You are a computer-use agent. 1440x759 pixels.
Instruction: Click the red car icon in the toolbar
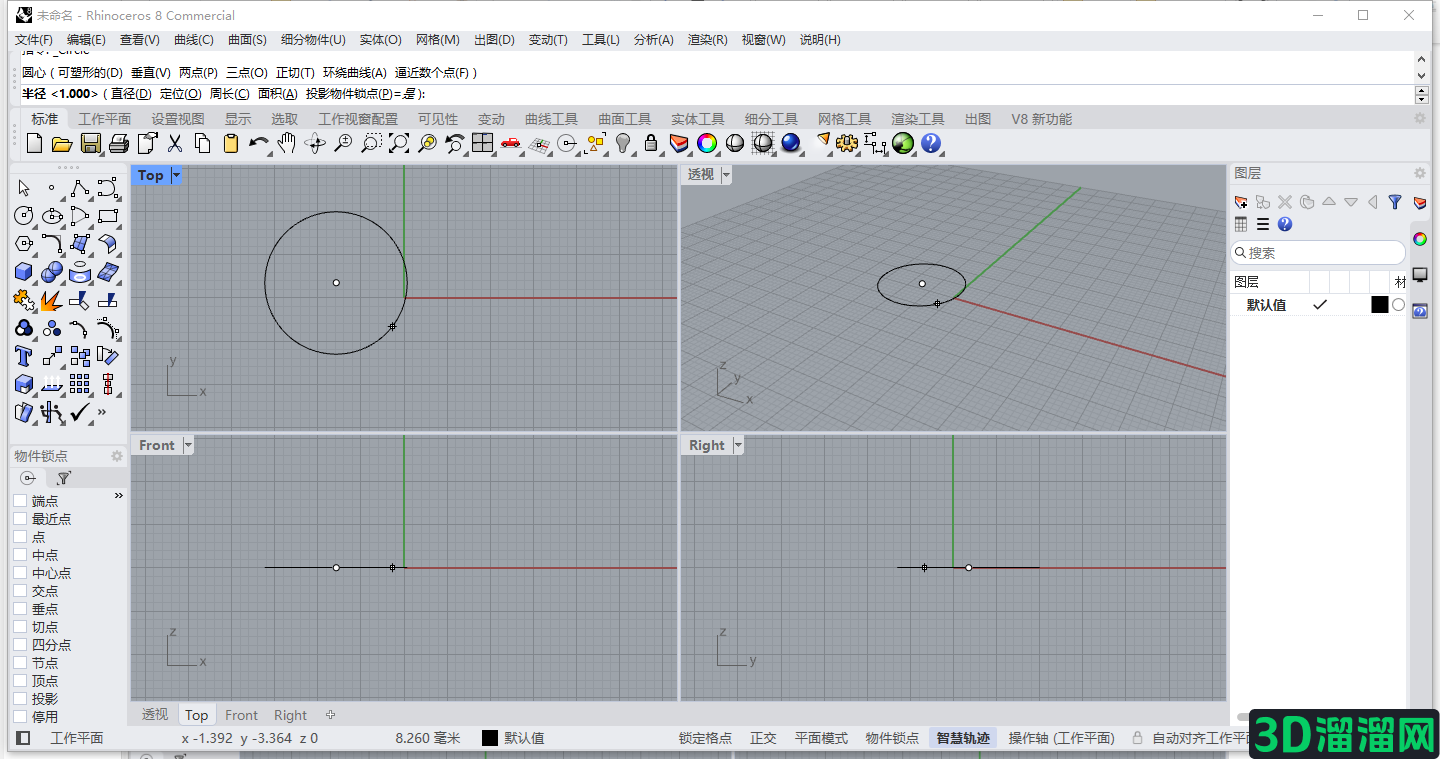pos(511,143)
